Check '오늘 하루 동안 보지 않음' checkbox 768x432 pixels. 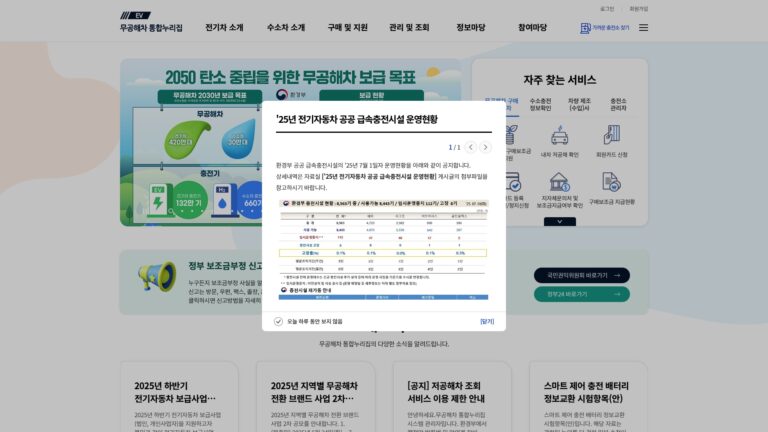[278, 321]
